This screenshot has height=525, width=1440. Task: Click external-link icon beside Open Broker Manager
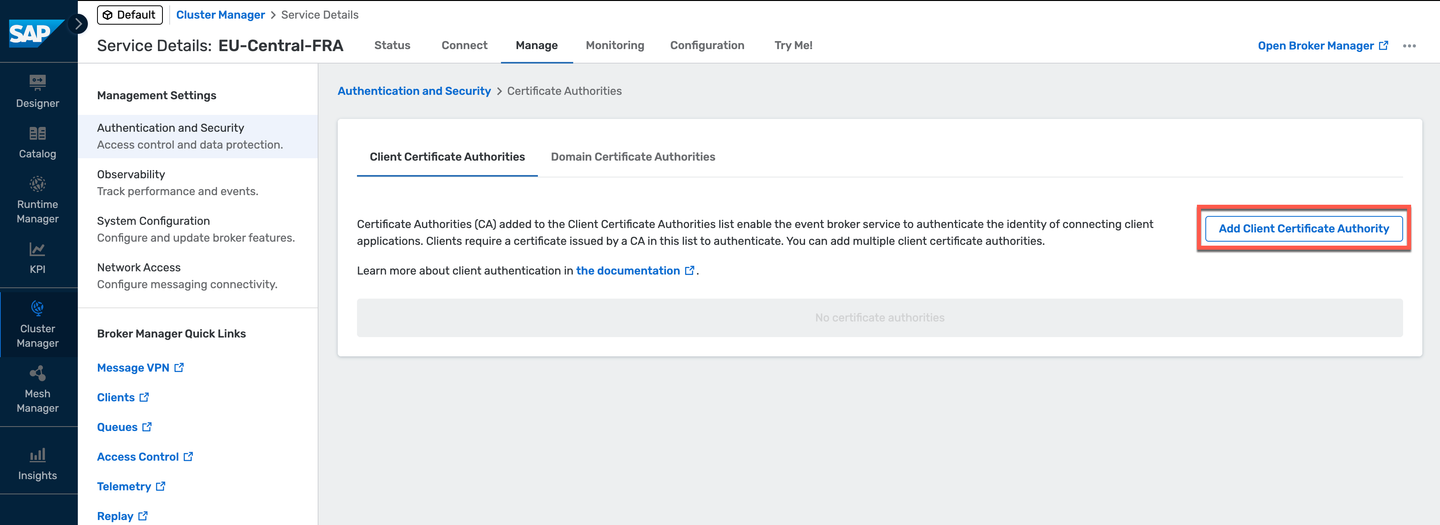1384,46
